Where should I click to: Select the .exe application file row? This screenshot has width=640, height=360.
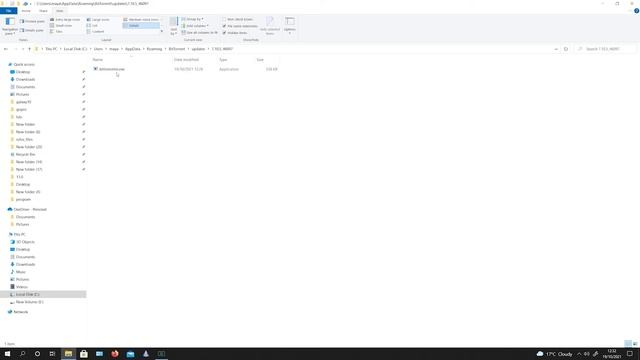(185, 69)
